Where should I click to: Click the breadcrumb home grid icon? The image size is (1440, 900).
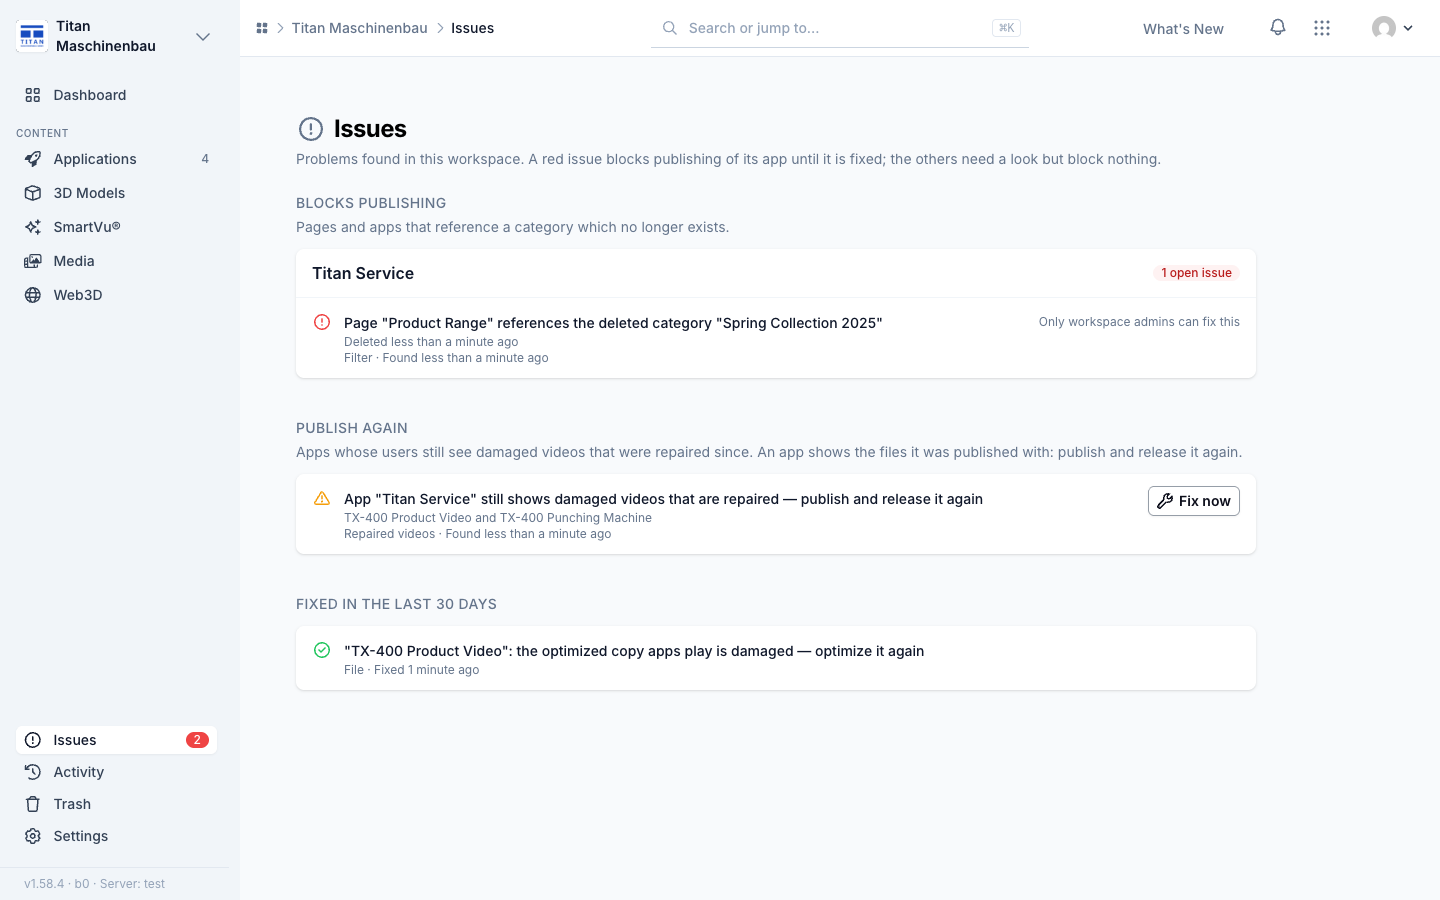[x=262, y=28]
